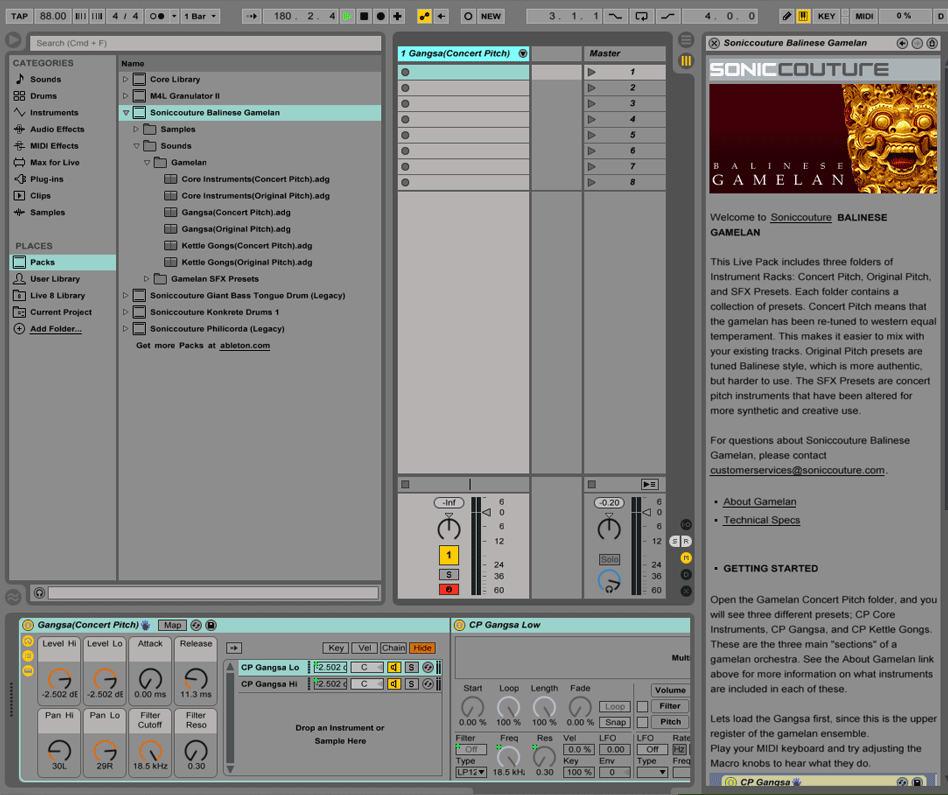Adjust the Filter Cutoff macro knob
Screen dimensions: 948x795
coord(150,751)
